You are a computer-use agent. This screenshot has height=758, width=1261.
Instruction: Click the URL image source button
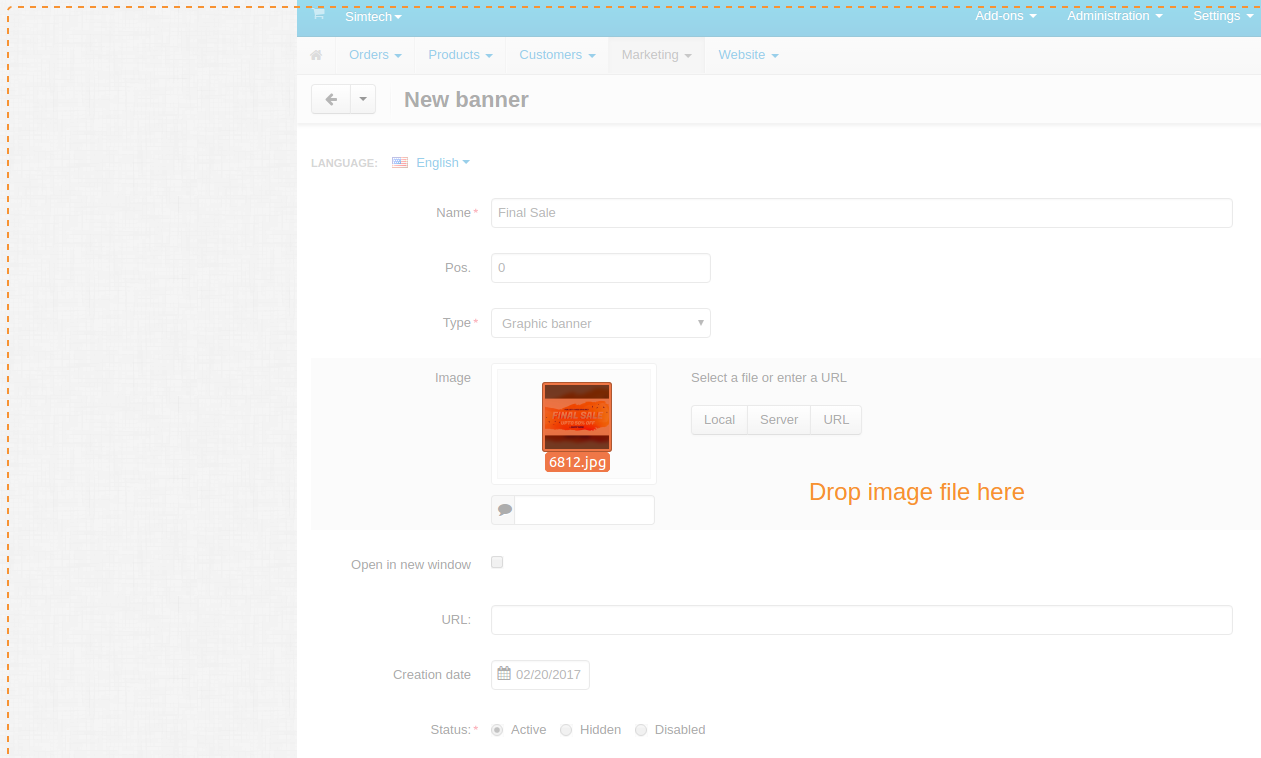pyautogui.click(x=836, y=420)
